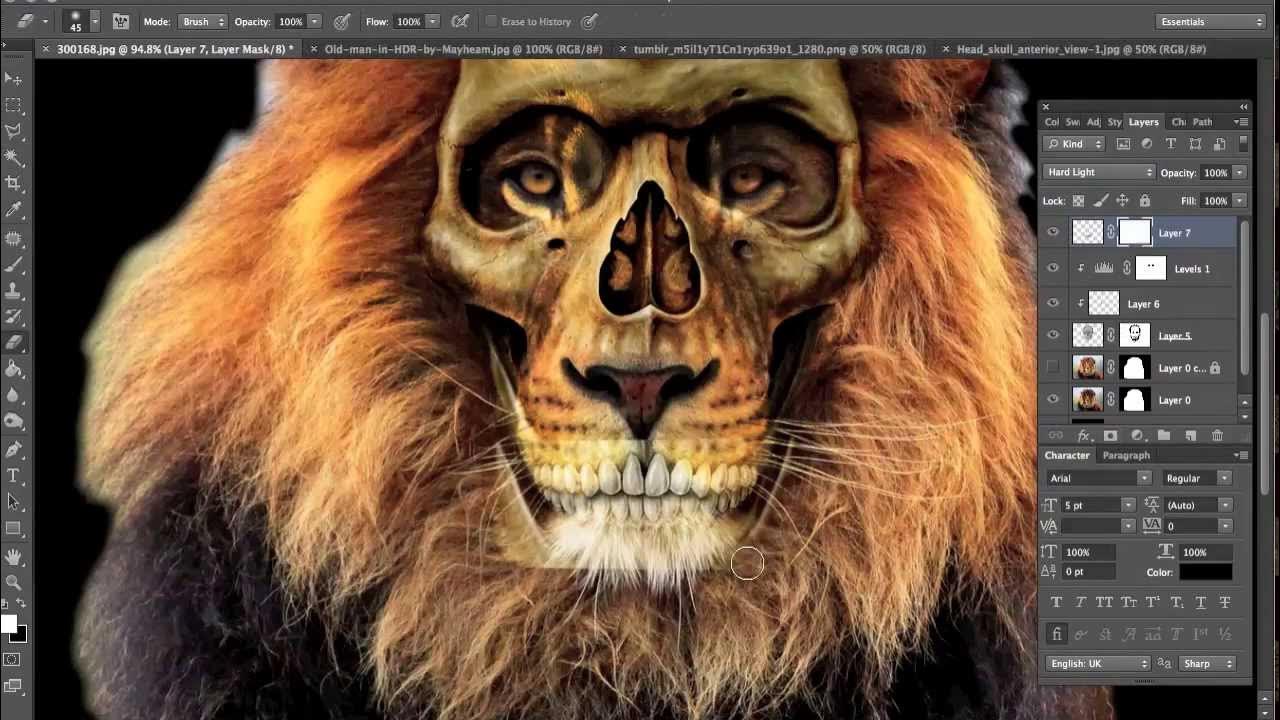Open the English: UK language dropdown
Screen dimensions: 1280x720
tap(1097, 663)
